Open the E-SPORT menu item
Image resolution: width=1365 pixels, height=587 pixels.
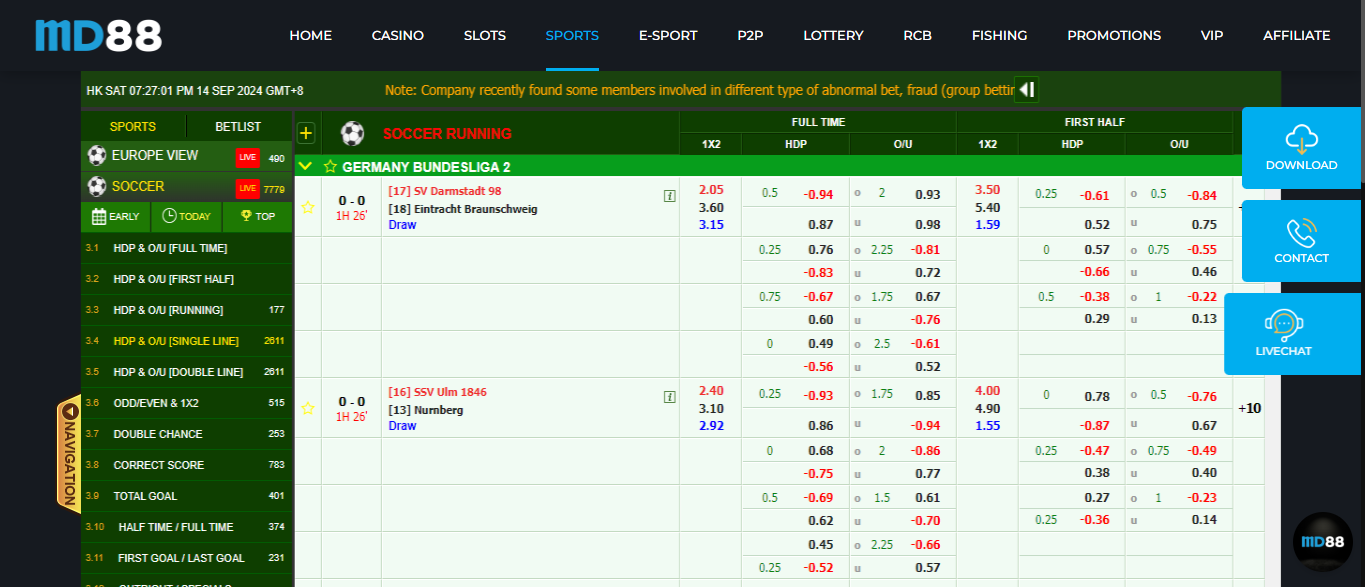(x=667, y=35)
